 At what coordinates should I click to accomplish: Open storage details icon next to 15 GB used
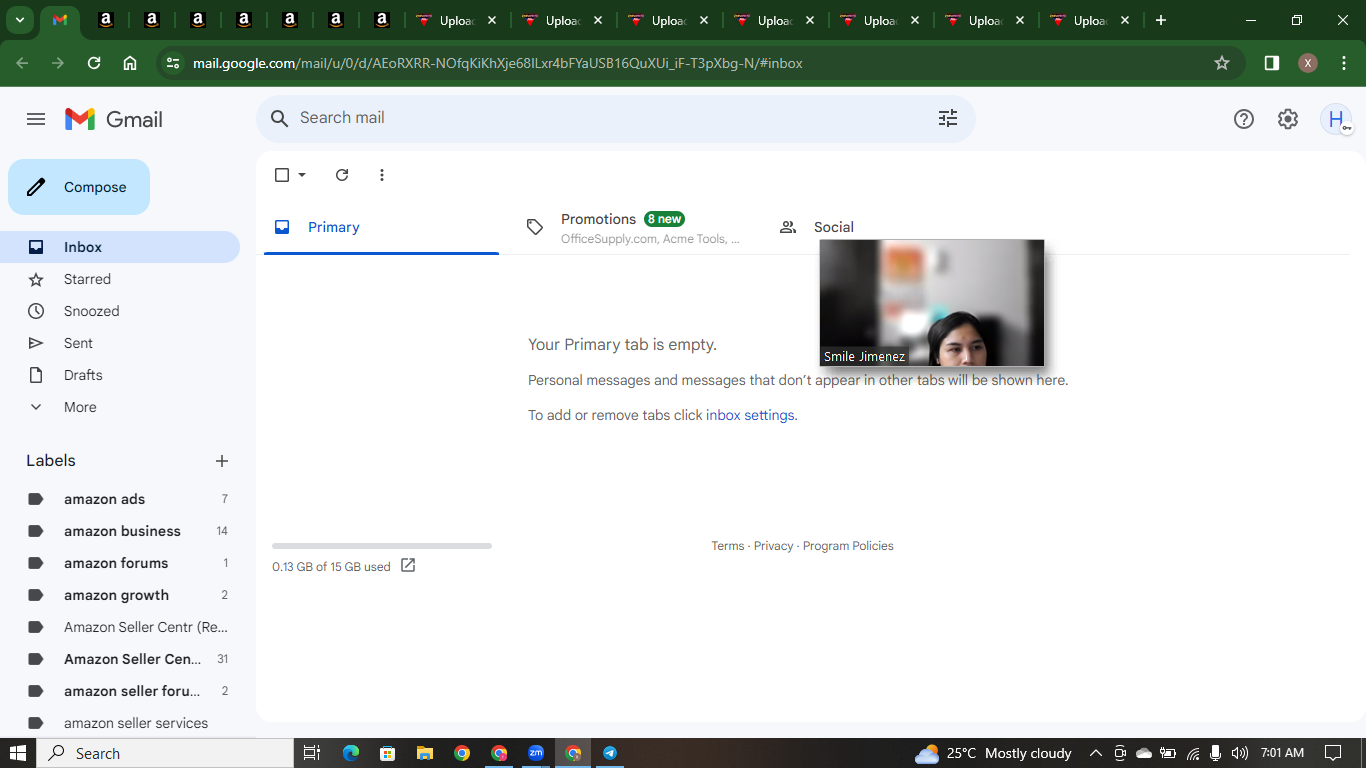(408, 565)
